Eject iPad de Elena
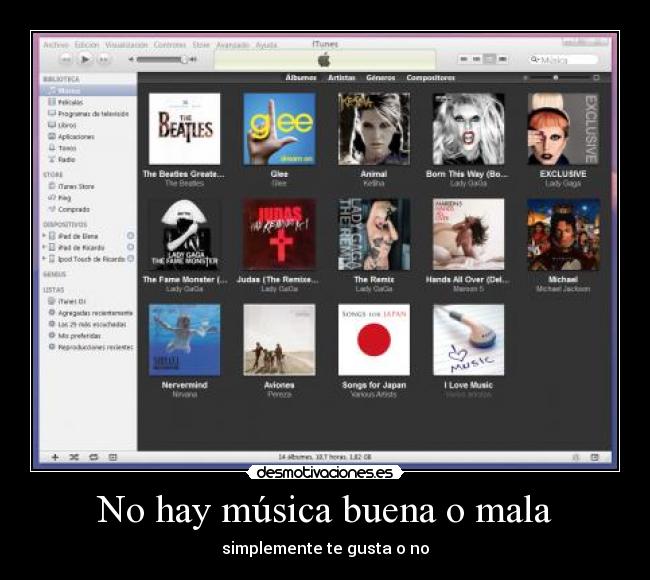 [x=130, y=235]
